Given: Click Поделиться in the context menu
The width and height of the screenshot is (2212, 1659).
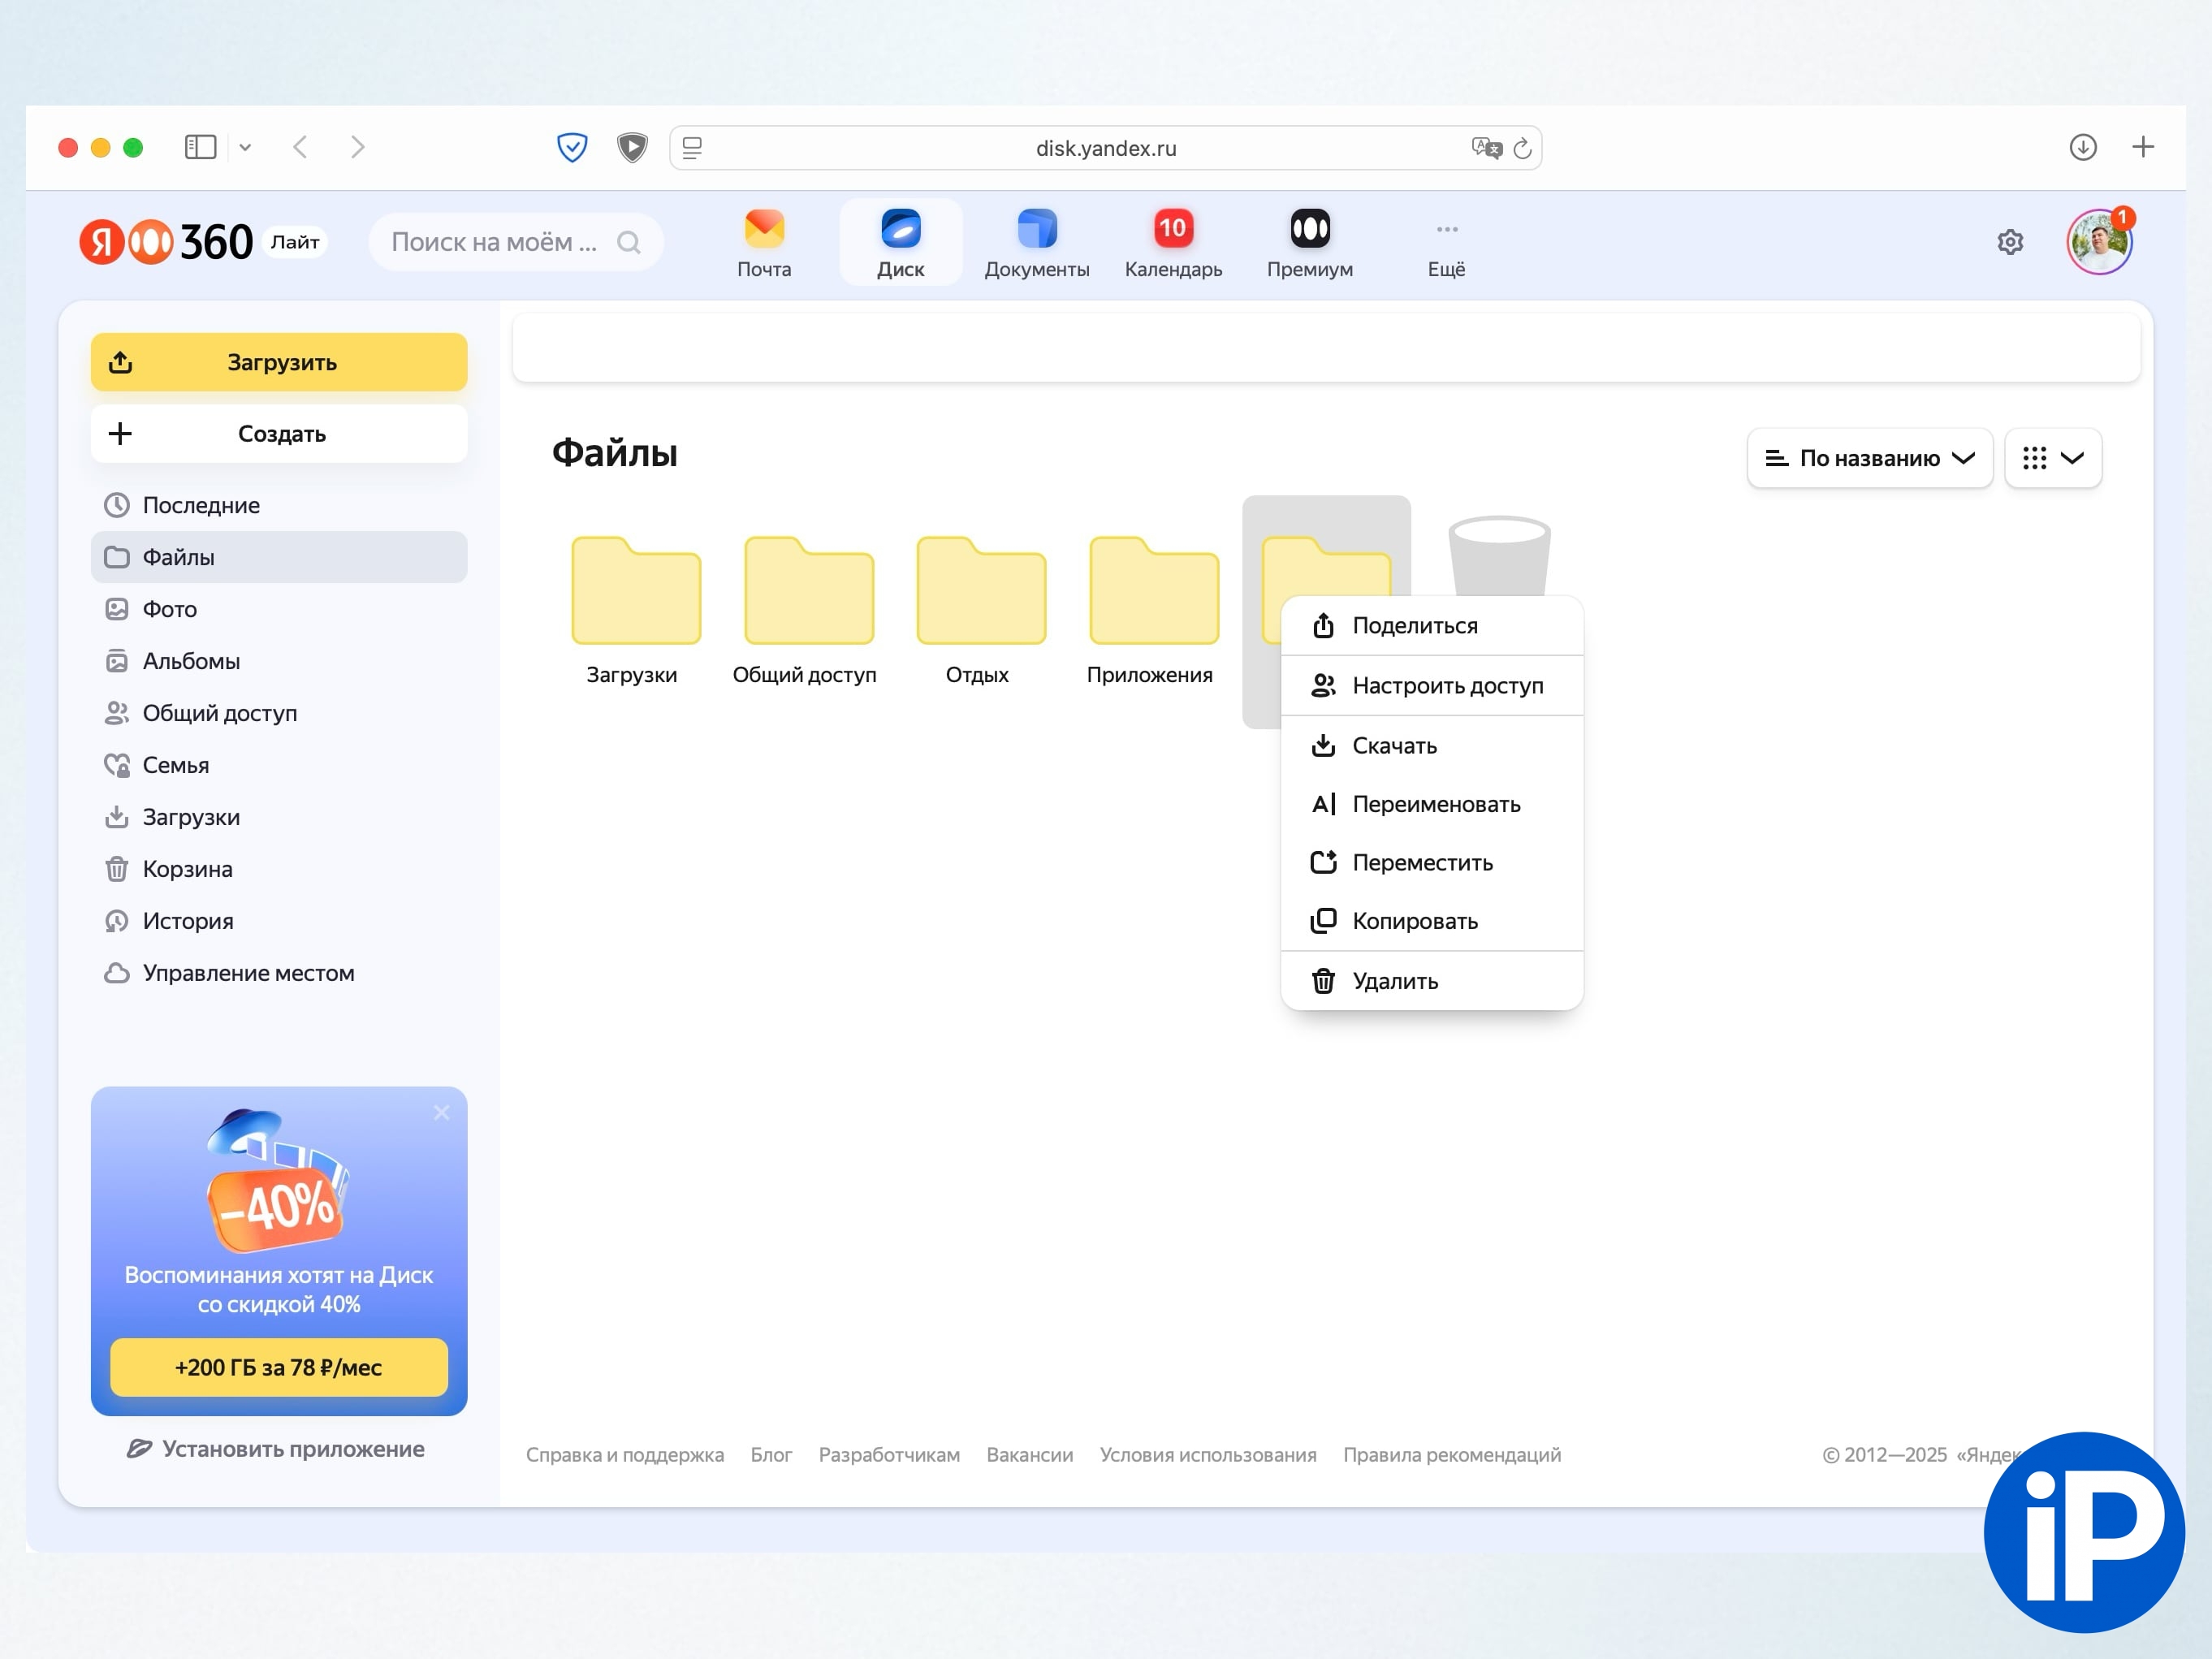Looking at the screenshot, I should tap(1414, 626).
